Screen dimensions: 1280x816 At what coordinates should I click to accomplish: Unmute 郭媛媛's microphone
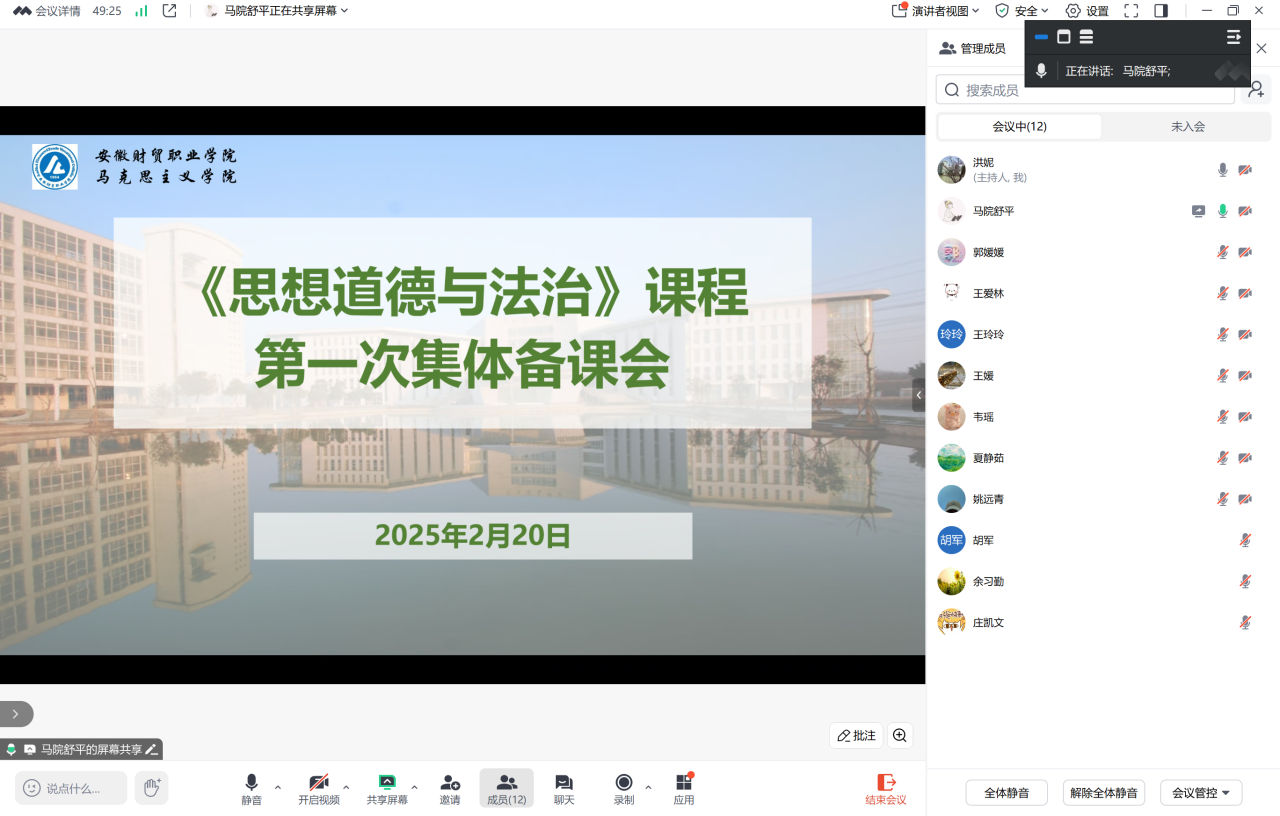1222,252
